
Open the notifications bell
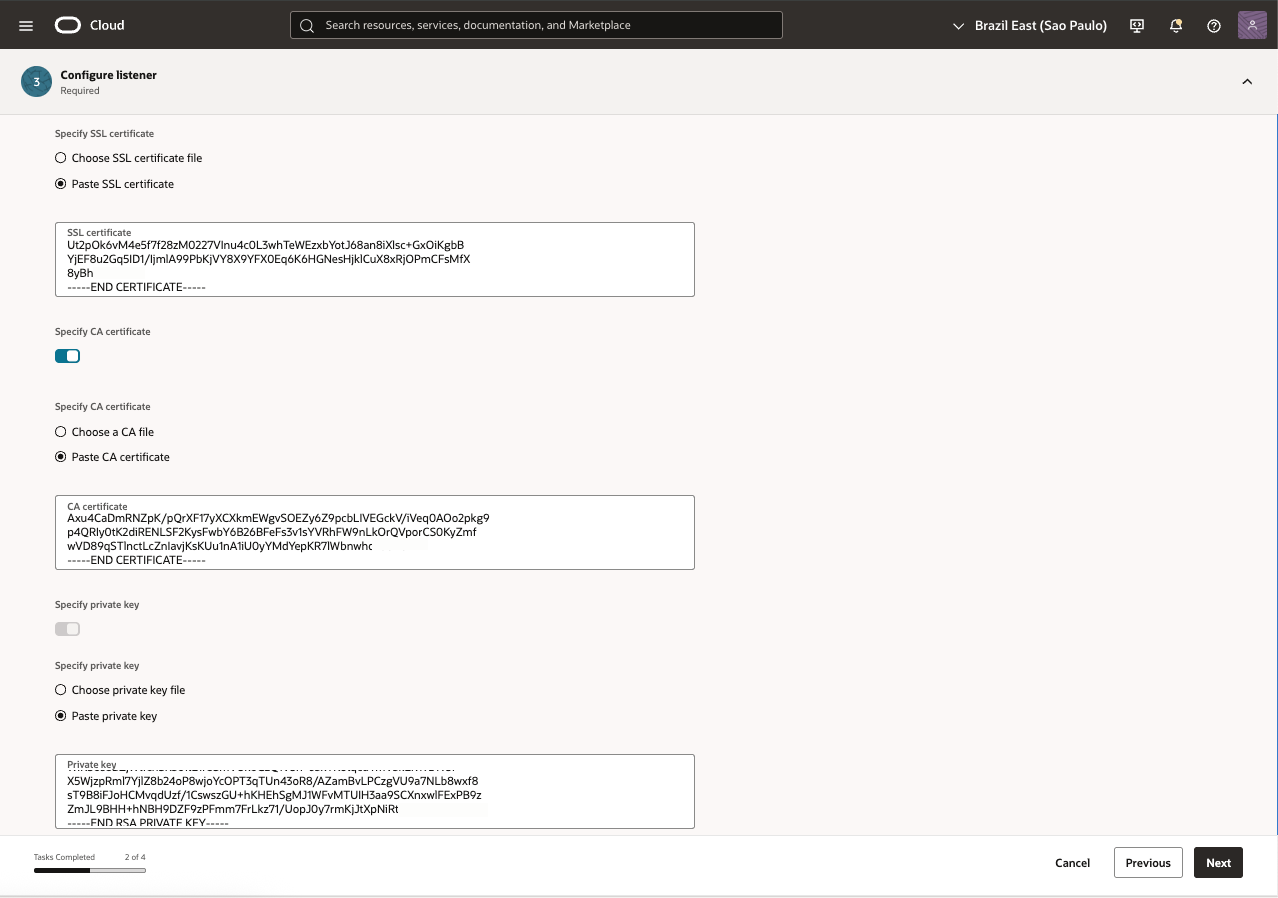point(1176,26)
